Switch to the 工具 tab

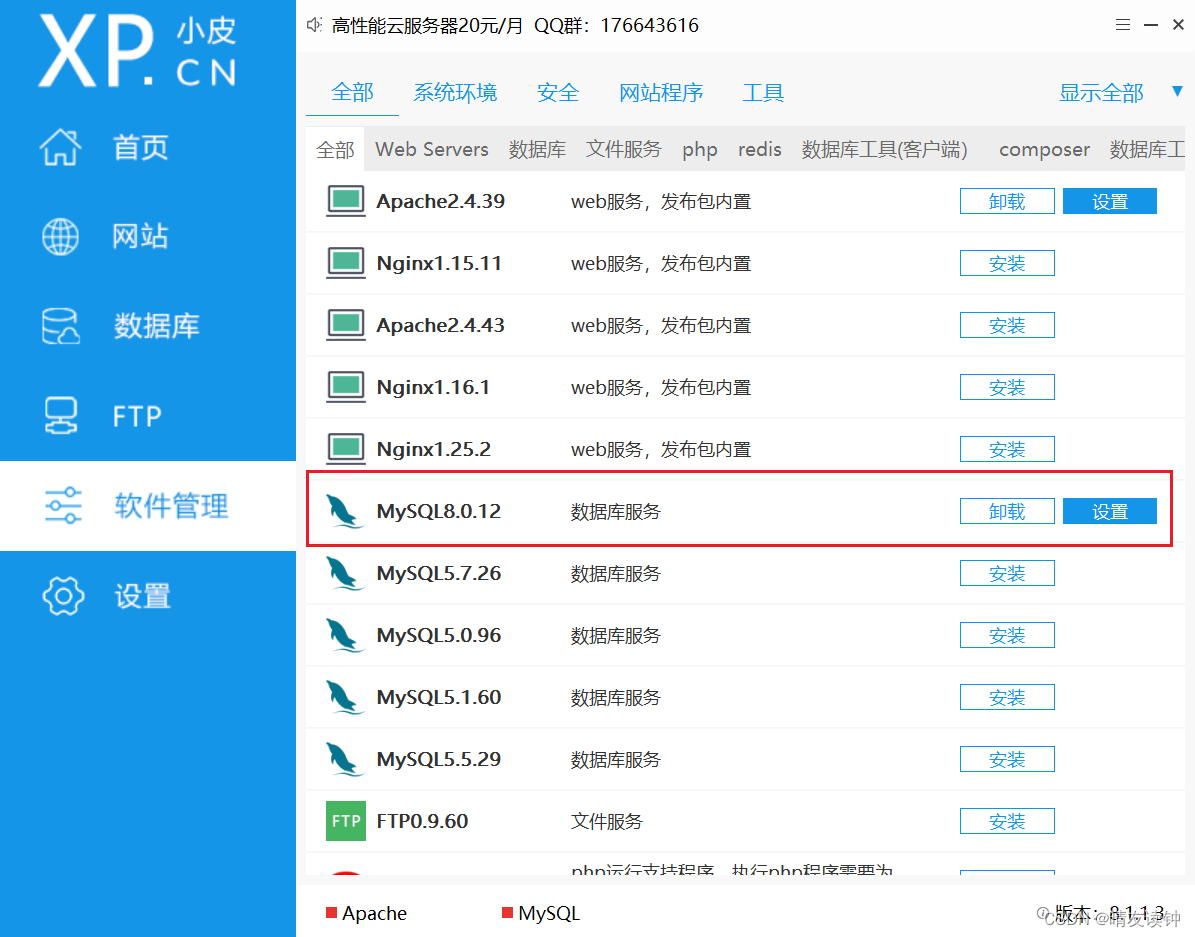tap(763, 93)
